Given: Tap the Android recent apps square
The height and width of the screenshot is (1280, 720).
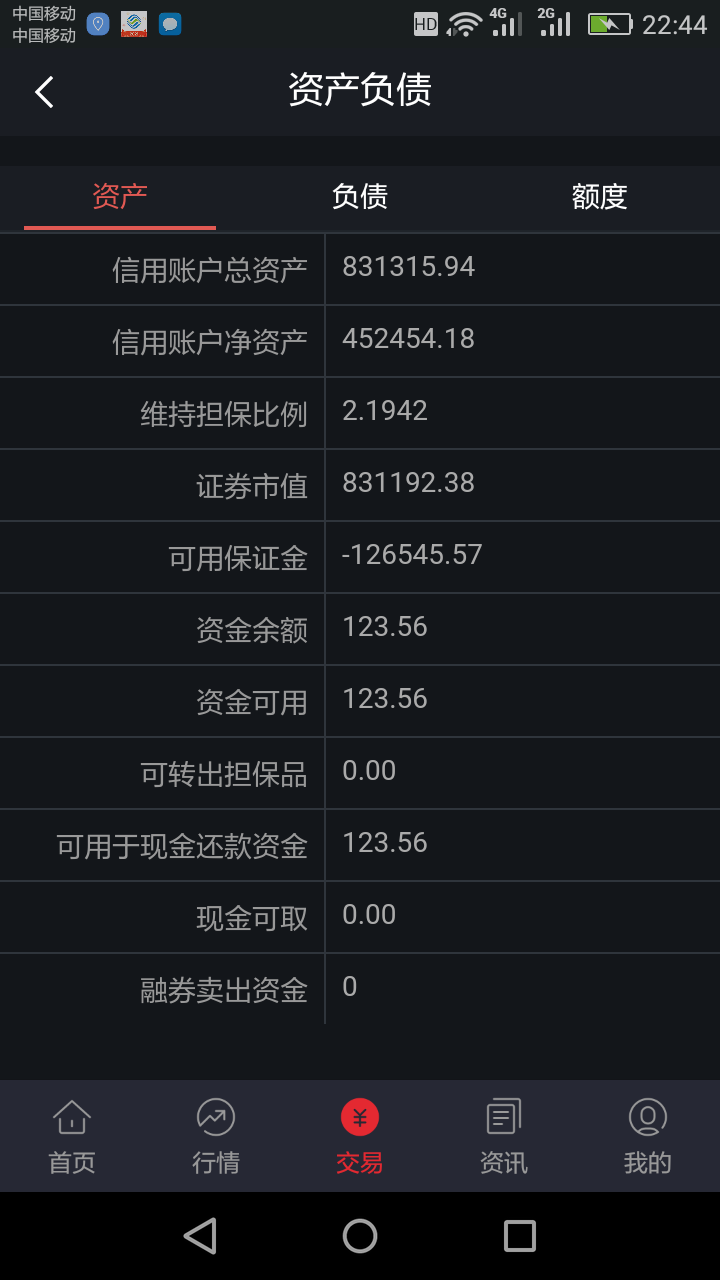Looking at the screenshot, I should (x=520, y=1236).
